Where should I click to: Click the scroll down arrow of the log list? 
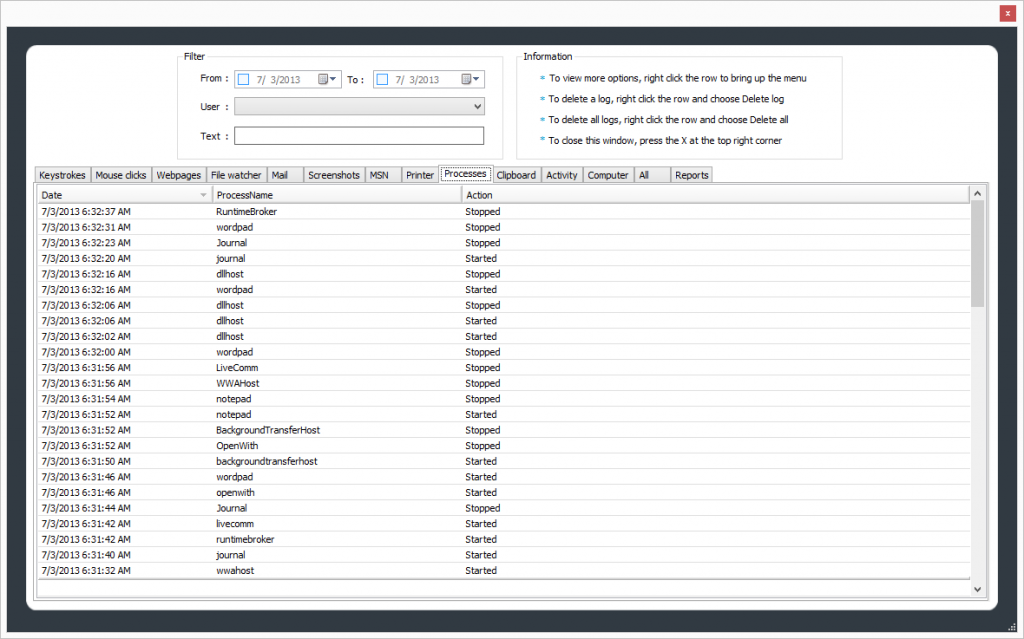click(978, 590)
